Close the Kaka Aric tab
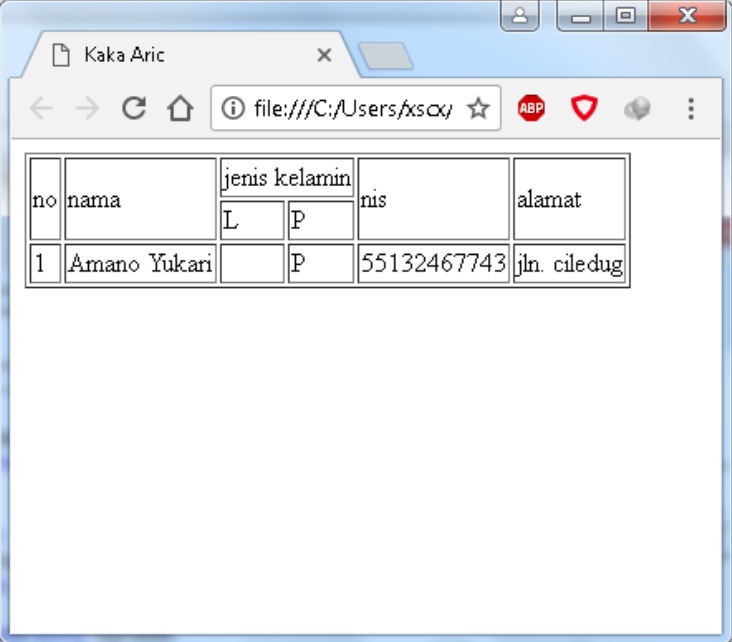The width and height of the screenshot is (732, 642). pos(324,55)
